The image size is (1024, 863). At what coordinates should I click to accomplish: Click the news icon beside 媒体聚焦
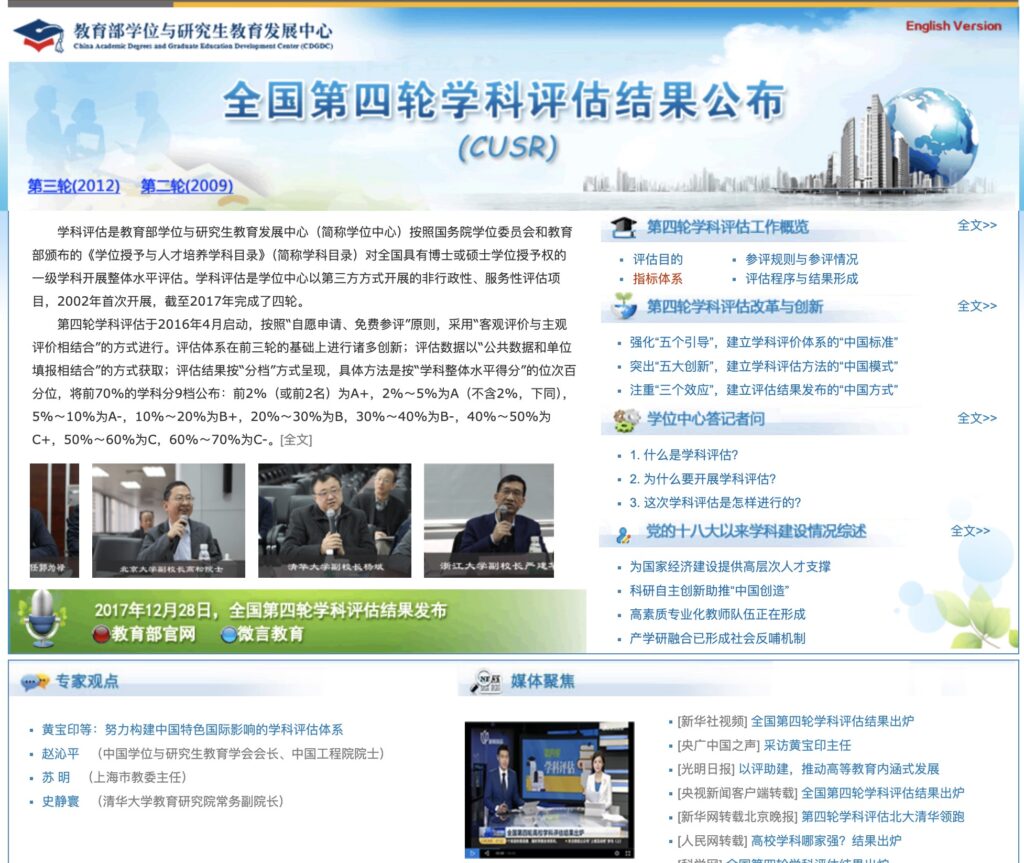coord(487,682)
